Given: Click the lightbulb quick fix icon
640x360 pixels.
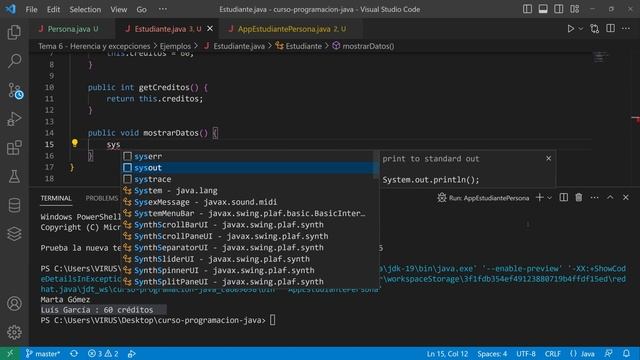Looking at the screenshot, I should point(75,143).
